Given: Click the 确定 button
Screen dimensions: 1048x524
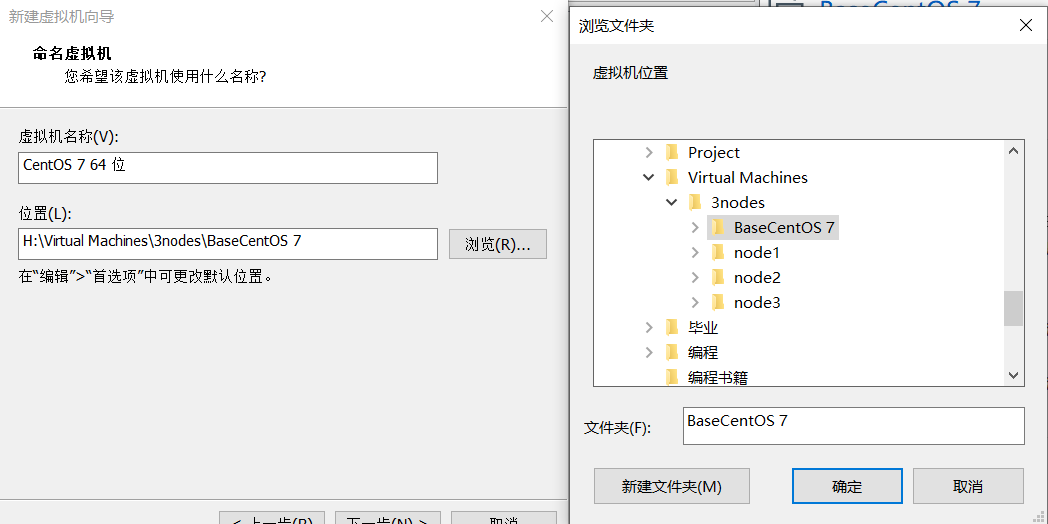Looking at the screenshot, I should [847, 486].
